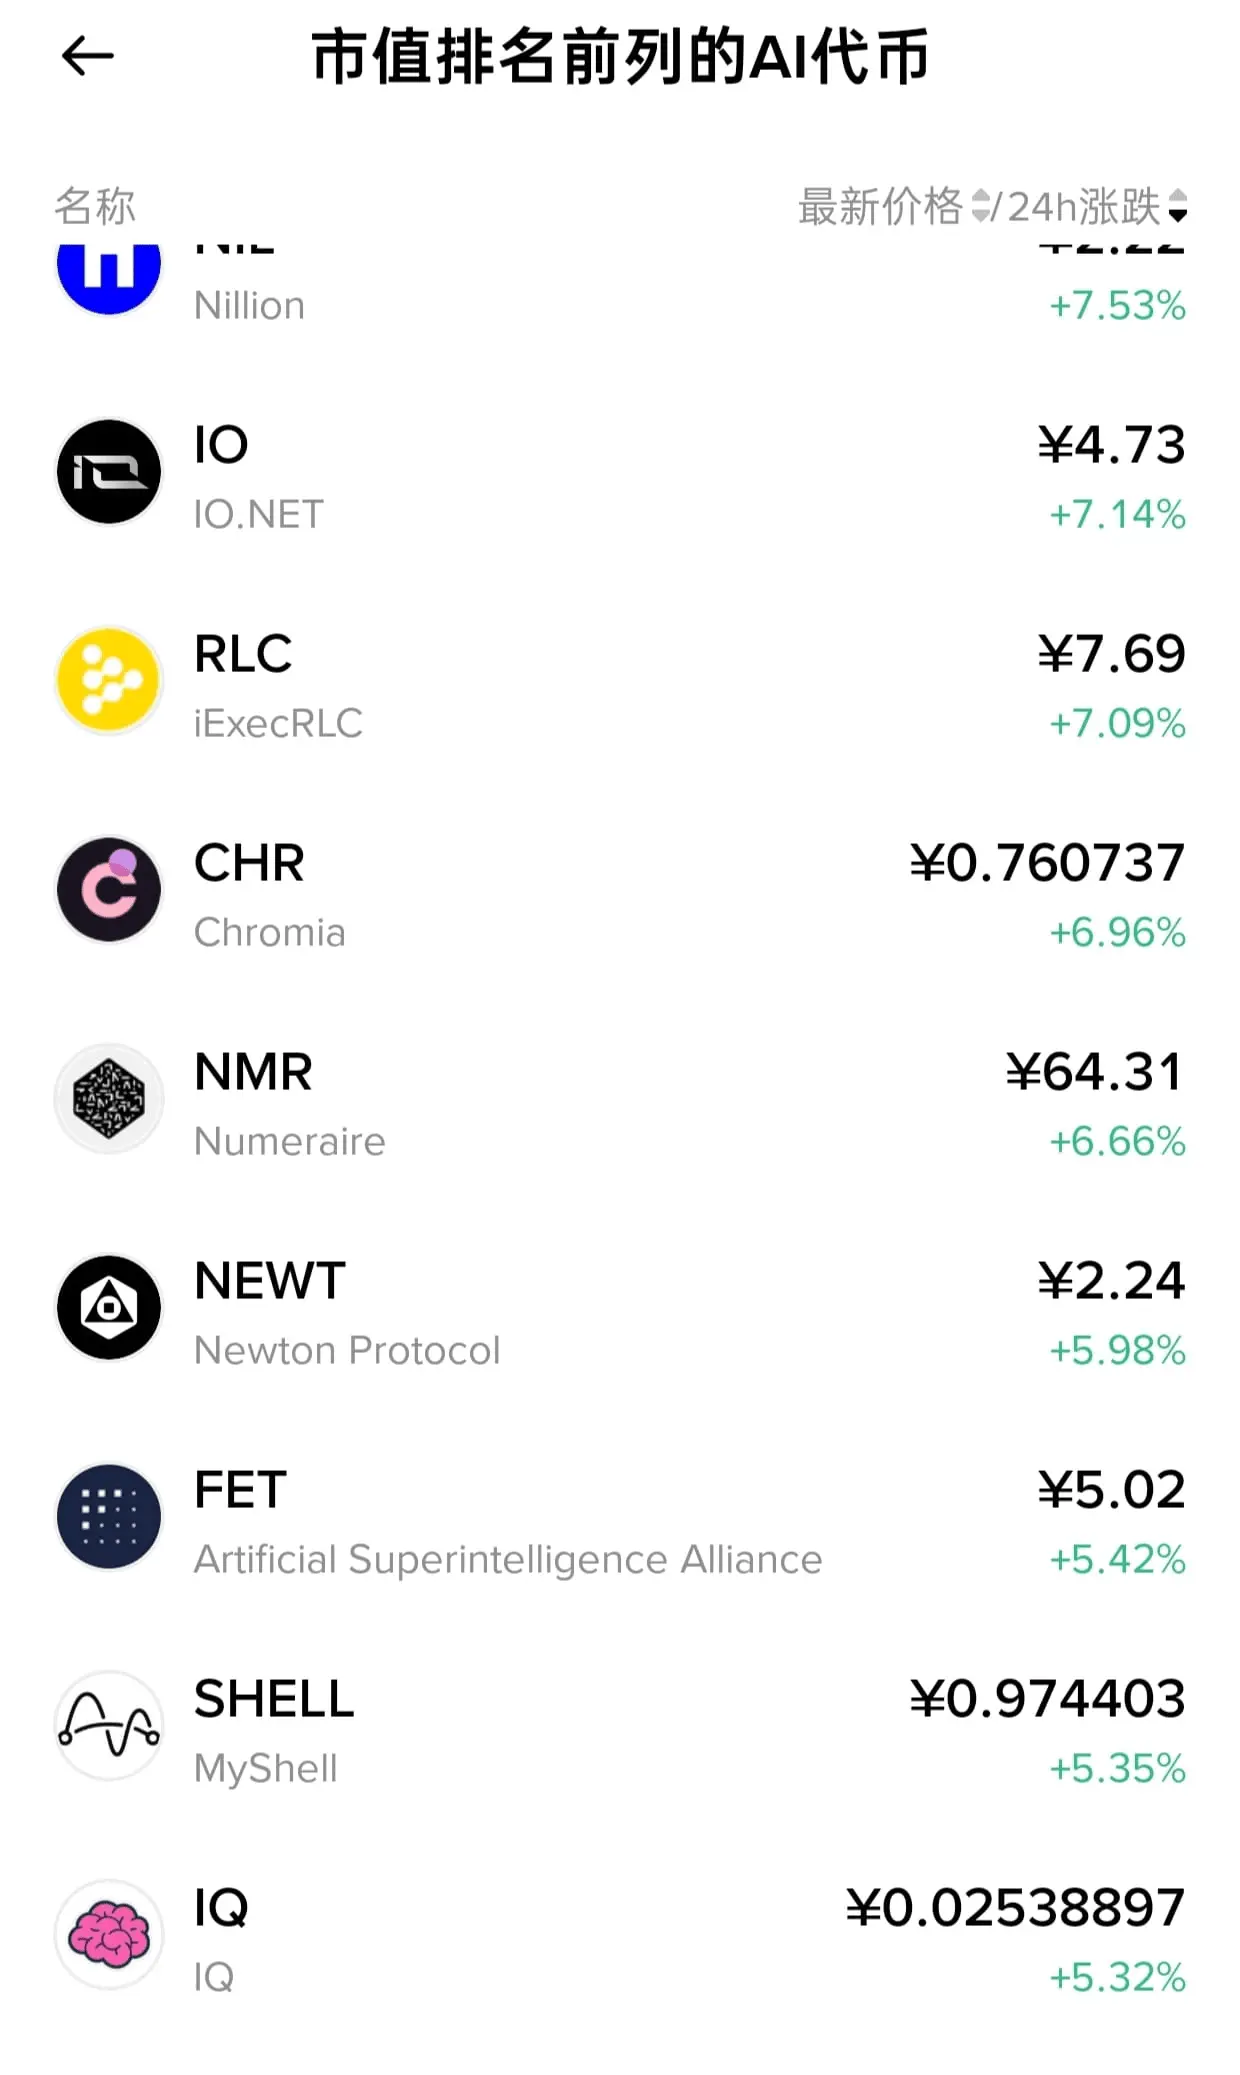The image size is (1240, 2075).
Task: Select the yellow iExecRLC logo
Action: (x=109, y=681)
